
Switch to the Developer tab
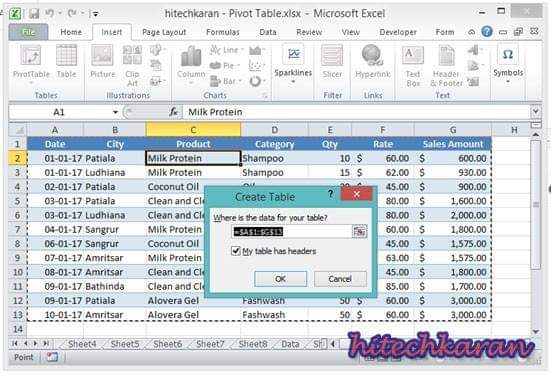398,32
